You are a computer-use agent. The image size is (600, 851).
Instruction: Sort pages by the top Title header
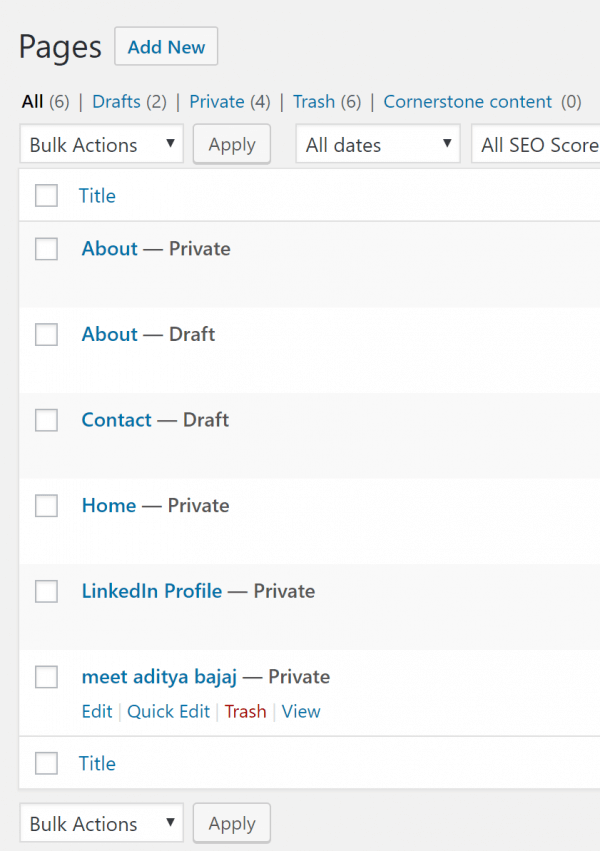[97, 196]
